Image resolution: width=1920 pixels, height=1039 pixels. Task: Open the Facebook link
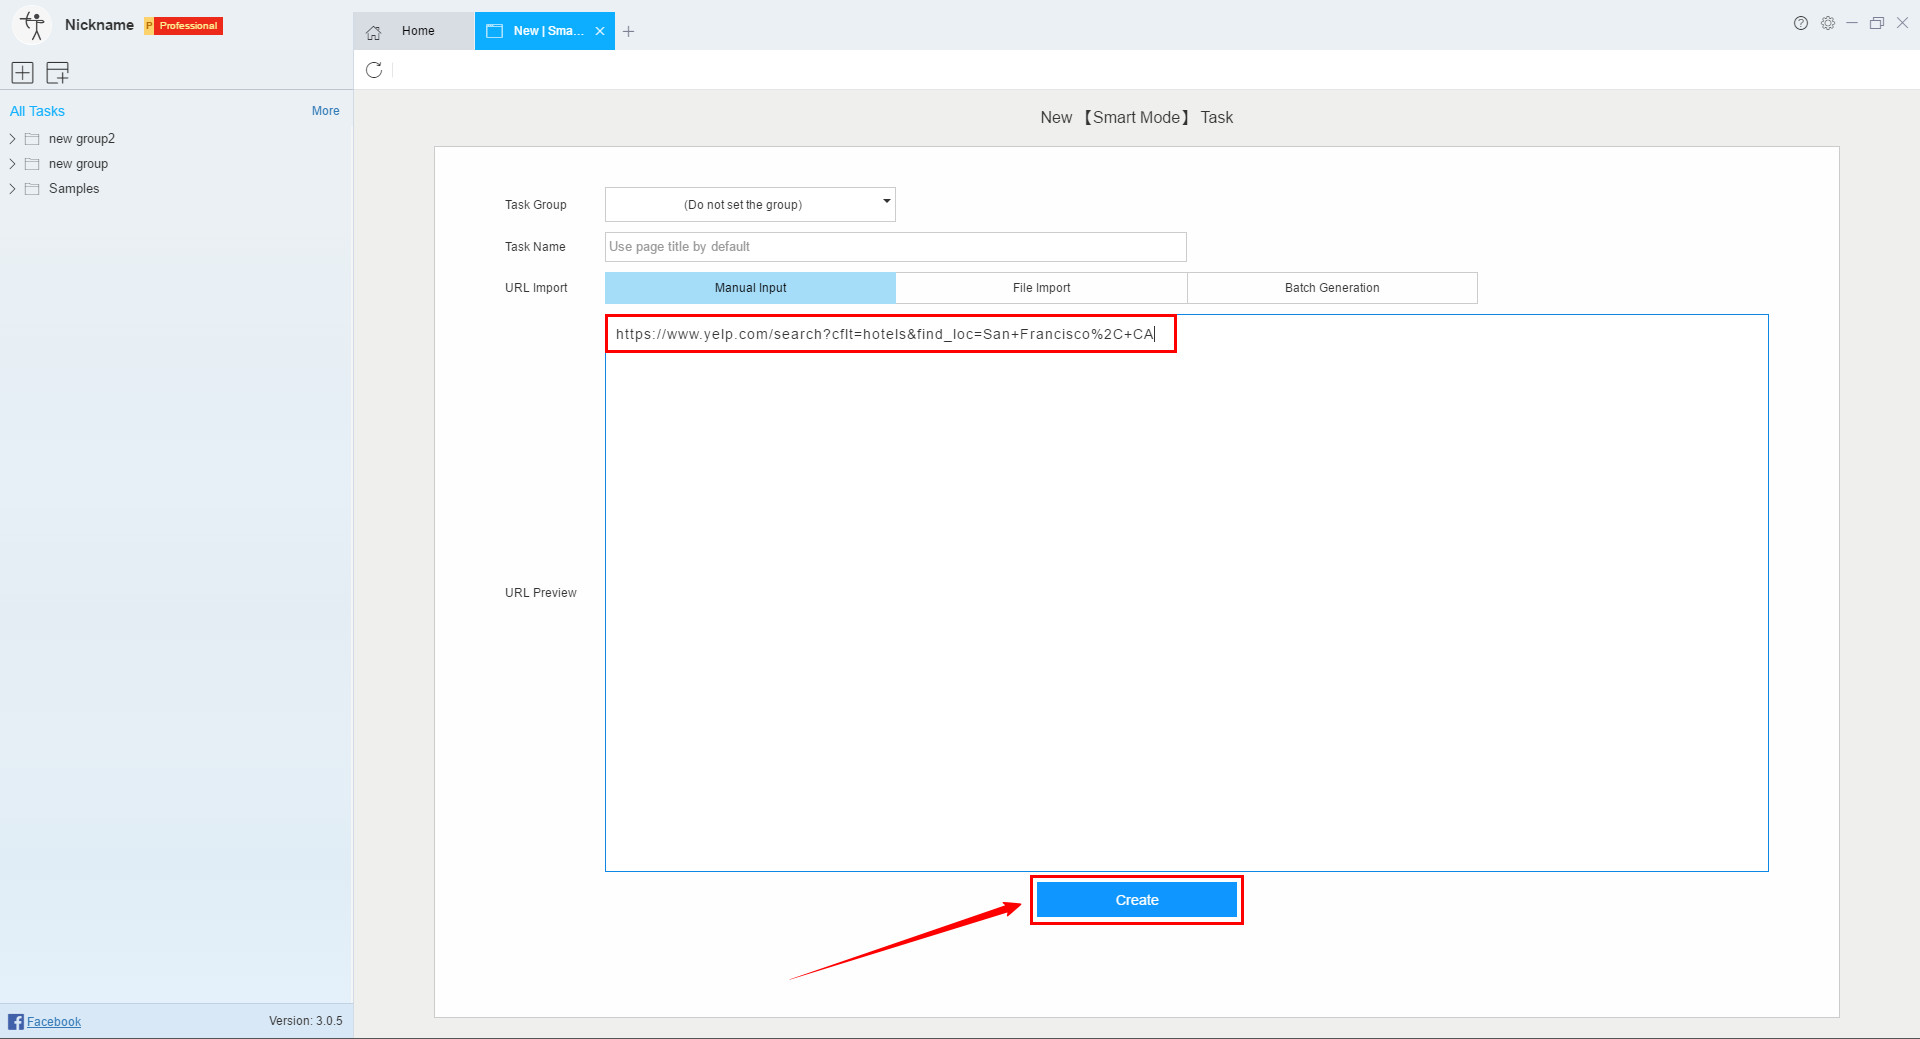click(54, 1021)
